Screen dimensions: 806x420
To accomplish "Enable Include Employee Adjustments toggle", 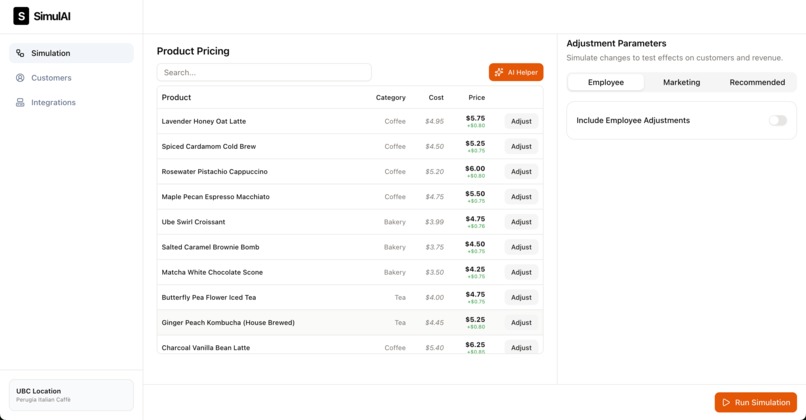I will point(778,120).
